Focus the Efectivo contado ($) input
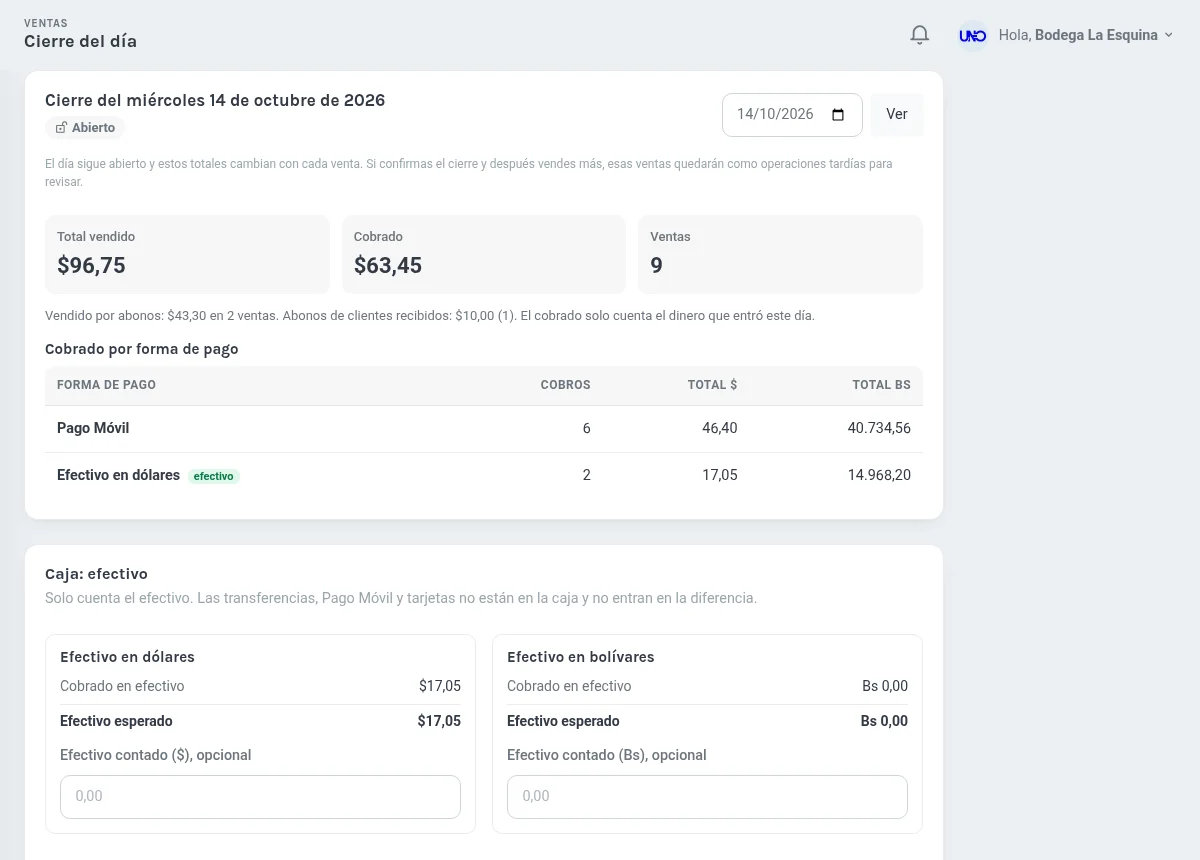 pos(260,796)
